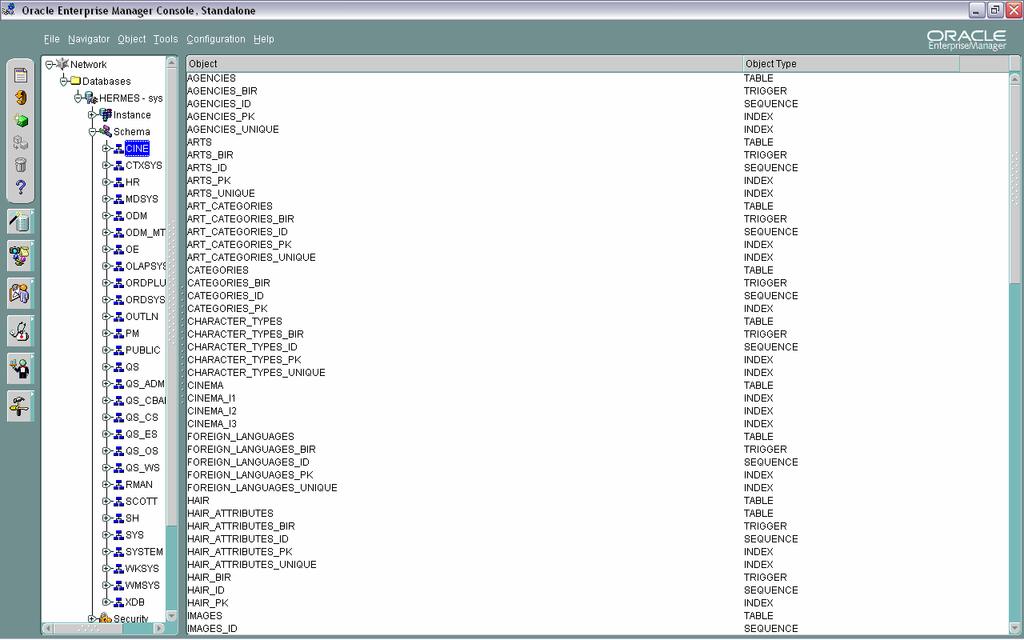Click the Network node icon in tree
The image size is (1024, 640).
click(x=63, y=64)
